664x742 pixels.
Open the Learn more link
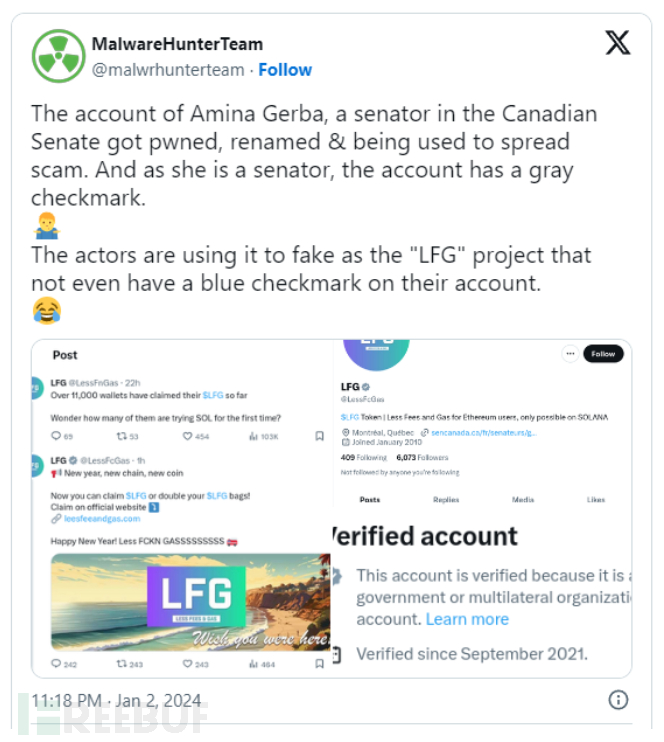pos(467,619)
